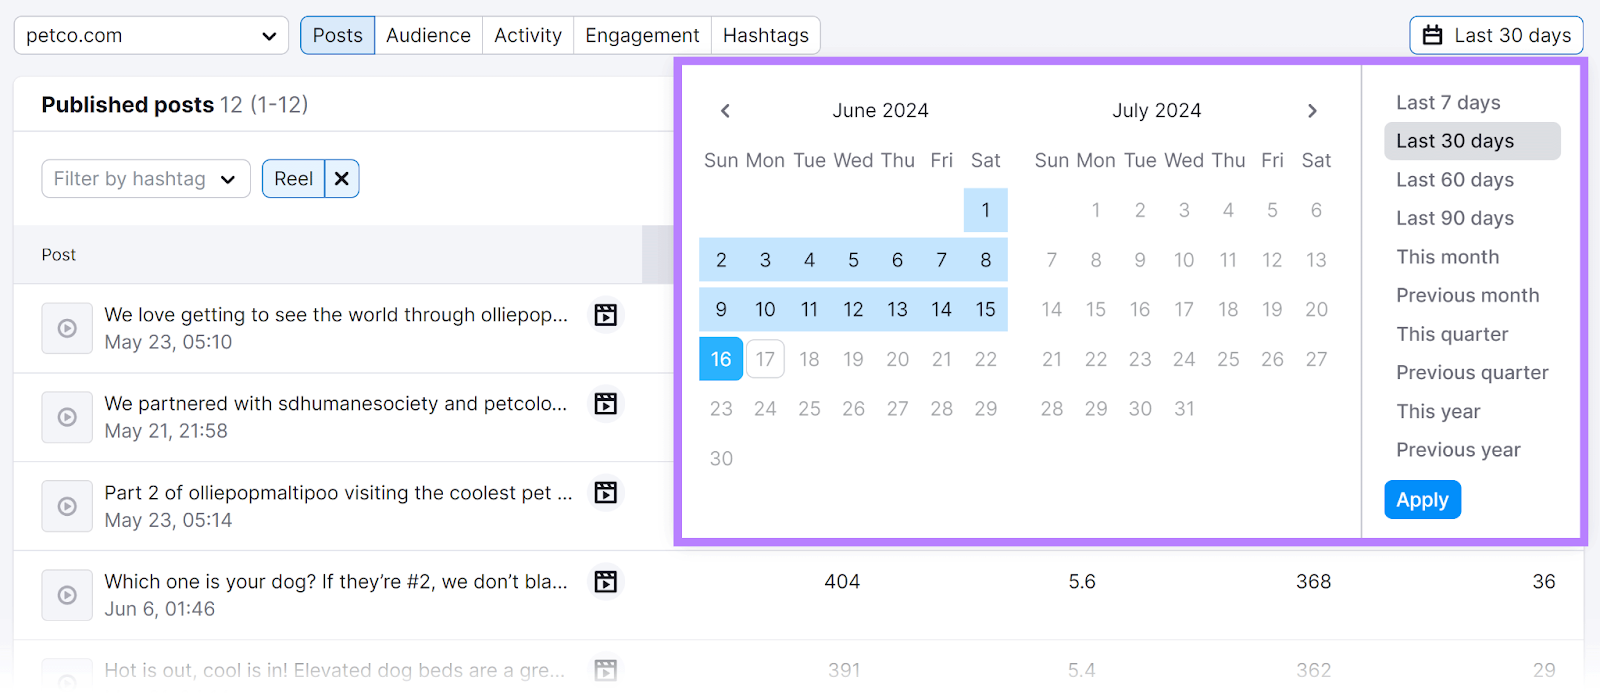Choose the This year date preset
Image resolution: width=1600 pixels, height=695 pixels.
(1437, 410)
